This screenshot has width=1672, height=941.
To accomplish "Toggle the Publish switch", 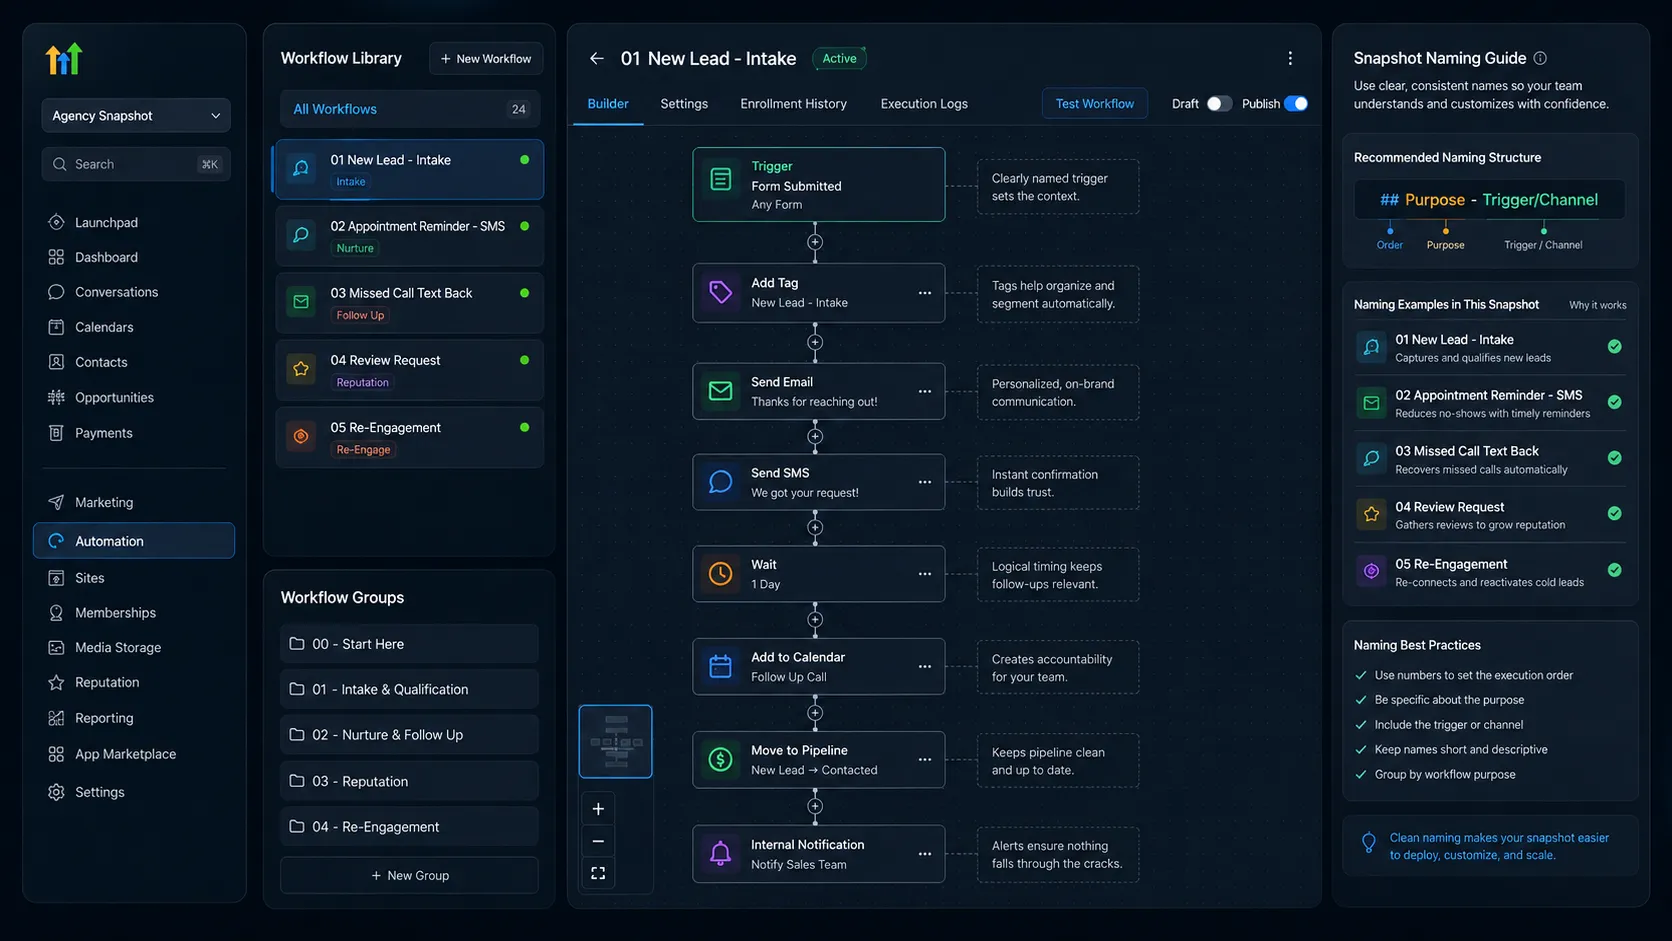I will [x=1296, y=104].
